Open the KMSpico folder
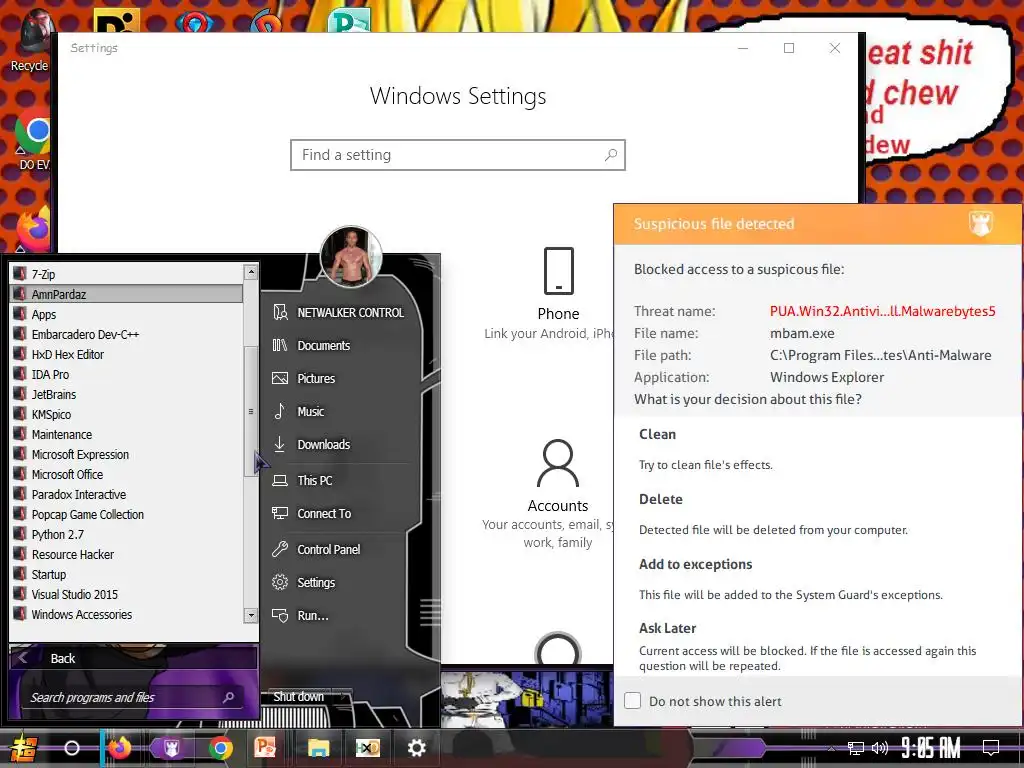The height and width of the screenshot is (768, 1024). 126,415
